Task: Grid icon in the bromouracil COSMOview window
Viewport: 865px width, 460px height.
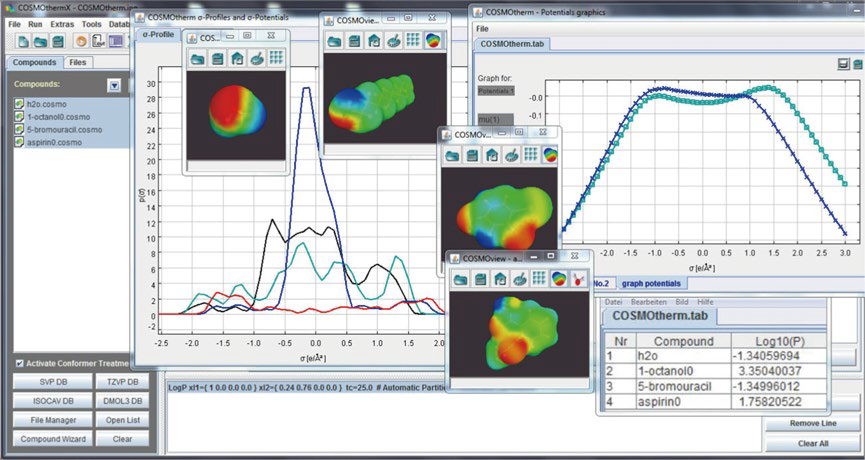Action: click(x=531, y=156)
